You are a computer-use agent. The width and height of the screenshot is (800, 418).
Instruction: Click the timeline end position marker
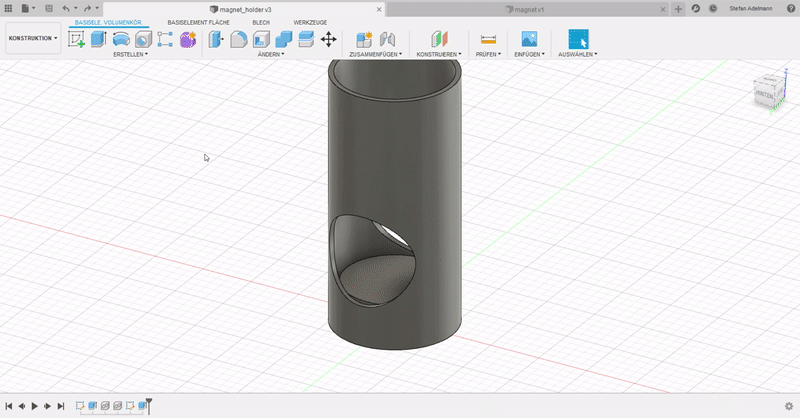pyautogui.click(x=149, y=403)
